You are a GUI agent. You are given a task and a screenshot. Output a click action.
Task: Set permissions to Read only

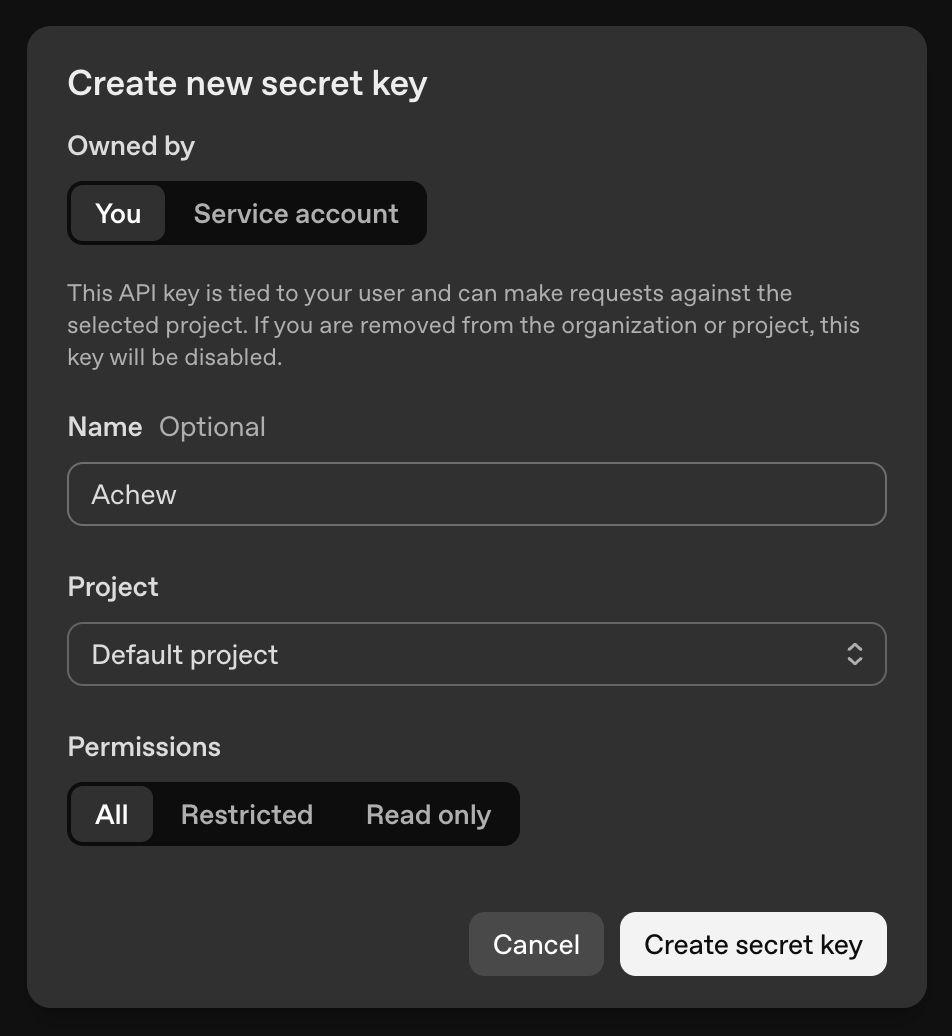click(x=428, y=814)
